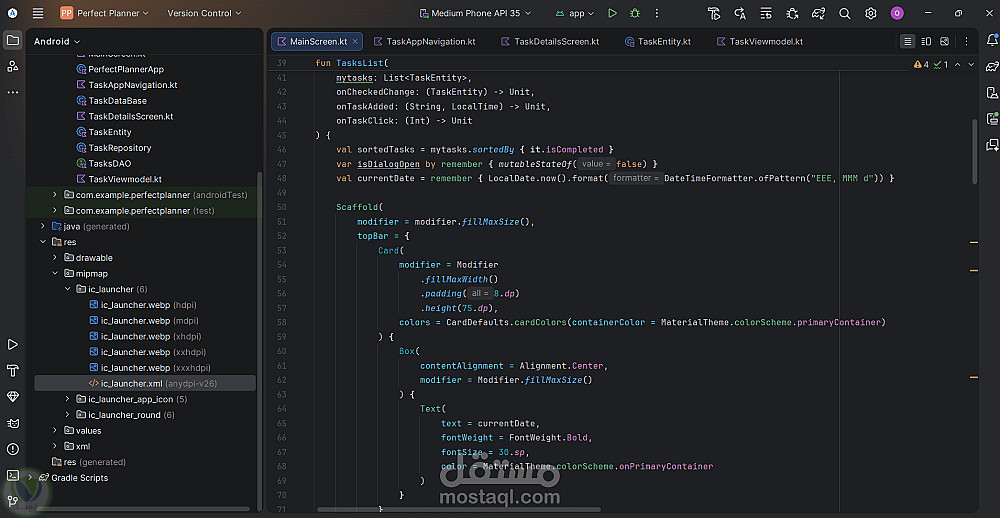Expand the java (generated) folder
The image size is (1000, 518).
(x=43, y=226)
